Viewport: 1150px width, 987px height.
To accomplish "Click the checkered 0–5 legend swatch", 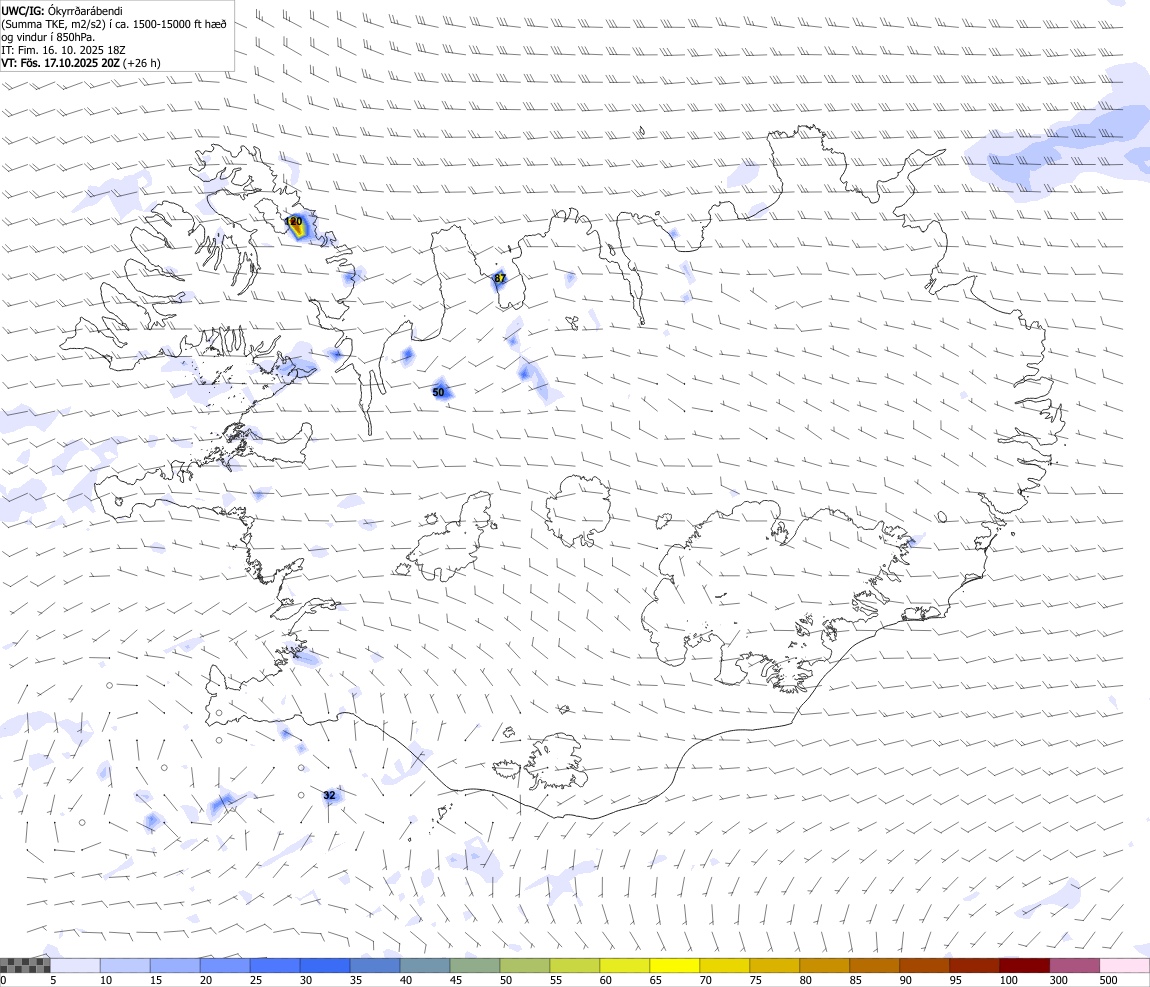I will pyautogui.click(x=25, y=965).
